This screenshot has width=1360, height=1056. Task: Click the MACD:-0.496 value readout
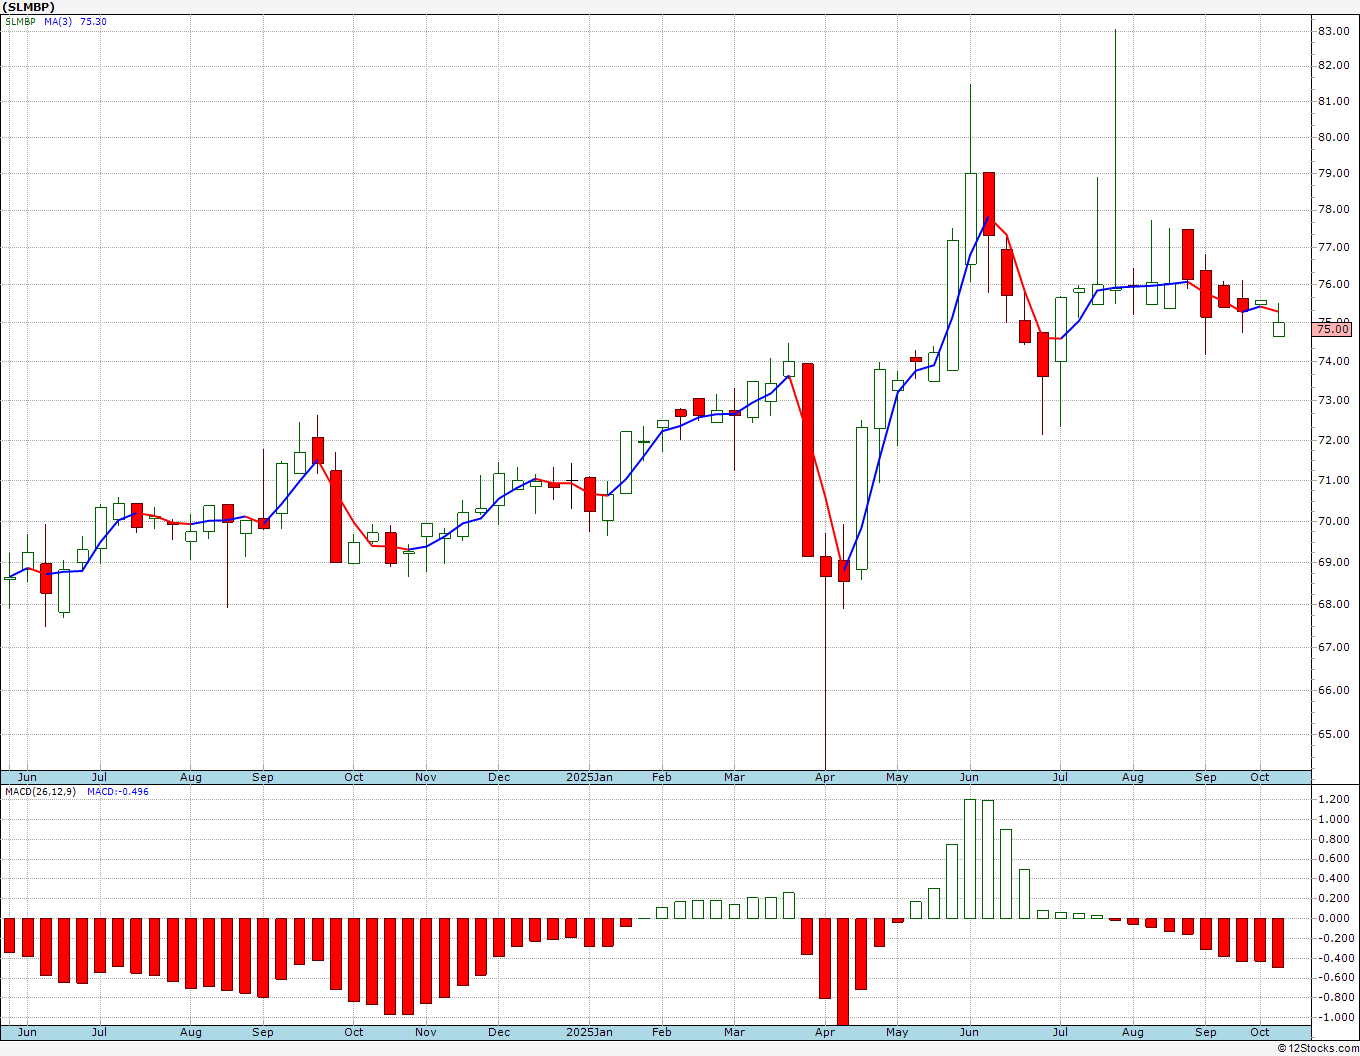[118, 792]
